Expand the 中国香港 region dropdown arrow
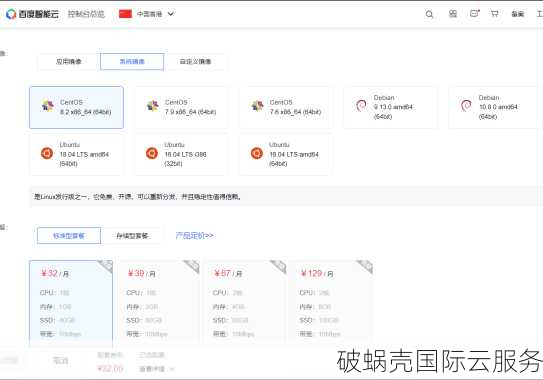 (171, 14)
